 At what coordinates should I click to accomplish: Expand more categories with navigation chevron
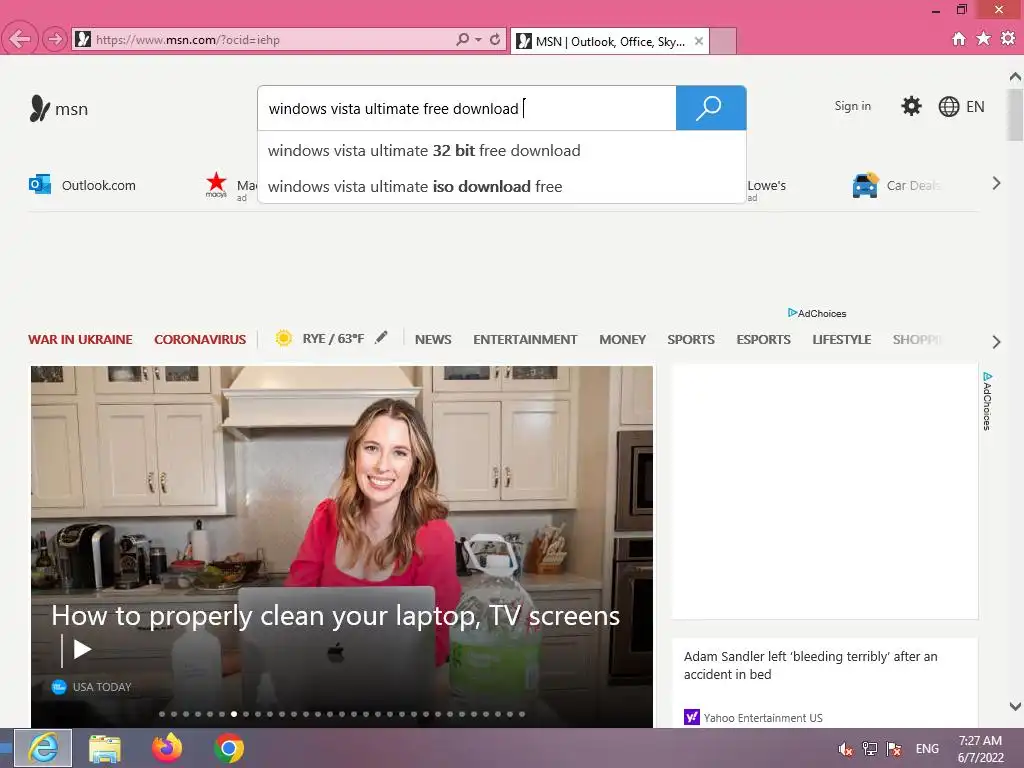(x=996, y=342)
